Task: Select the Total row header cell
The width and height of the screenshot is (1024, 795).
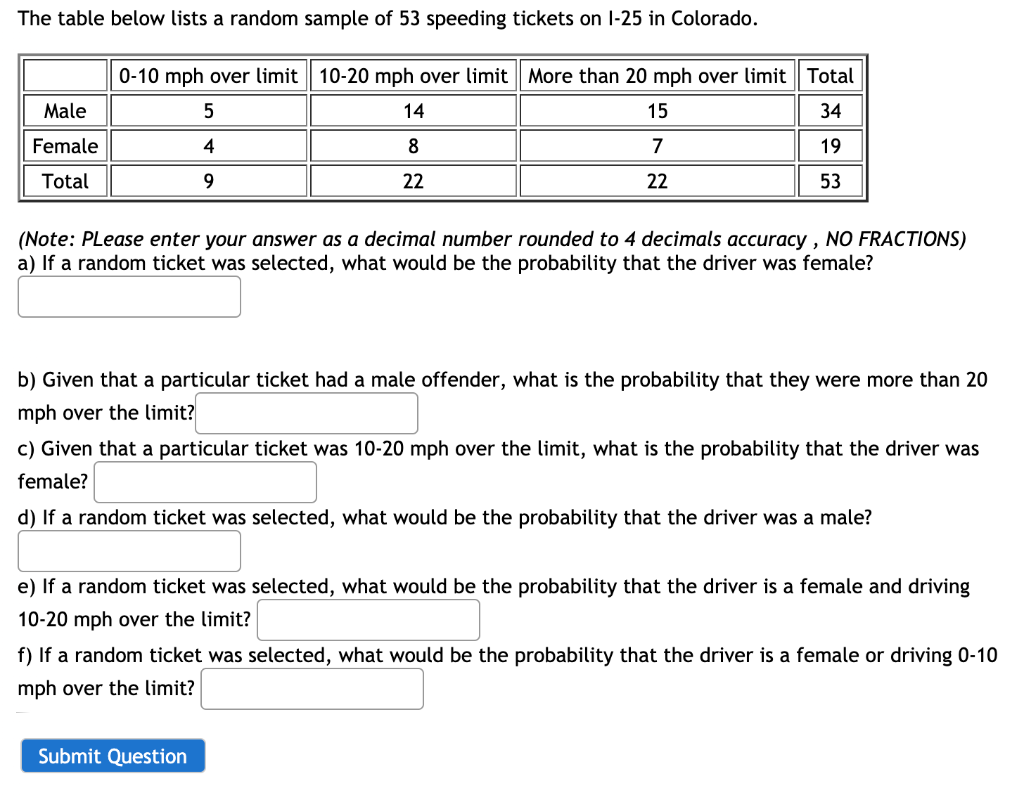Action: point(64,180)
